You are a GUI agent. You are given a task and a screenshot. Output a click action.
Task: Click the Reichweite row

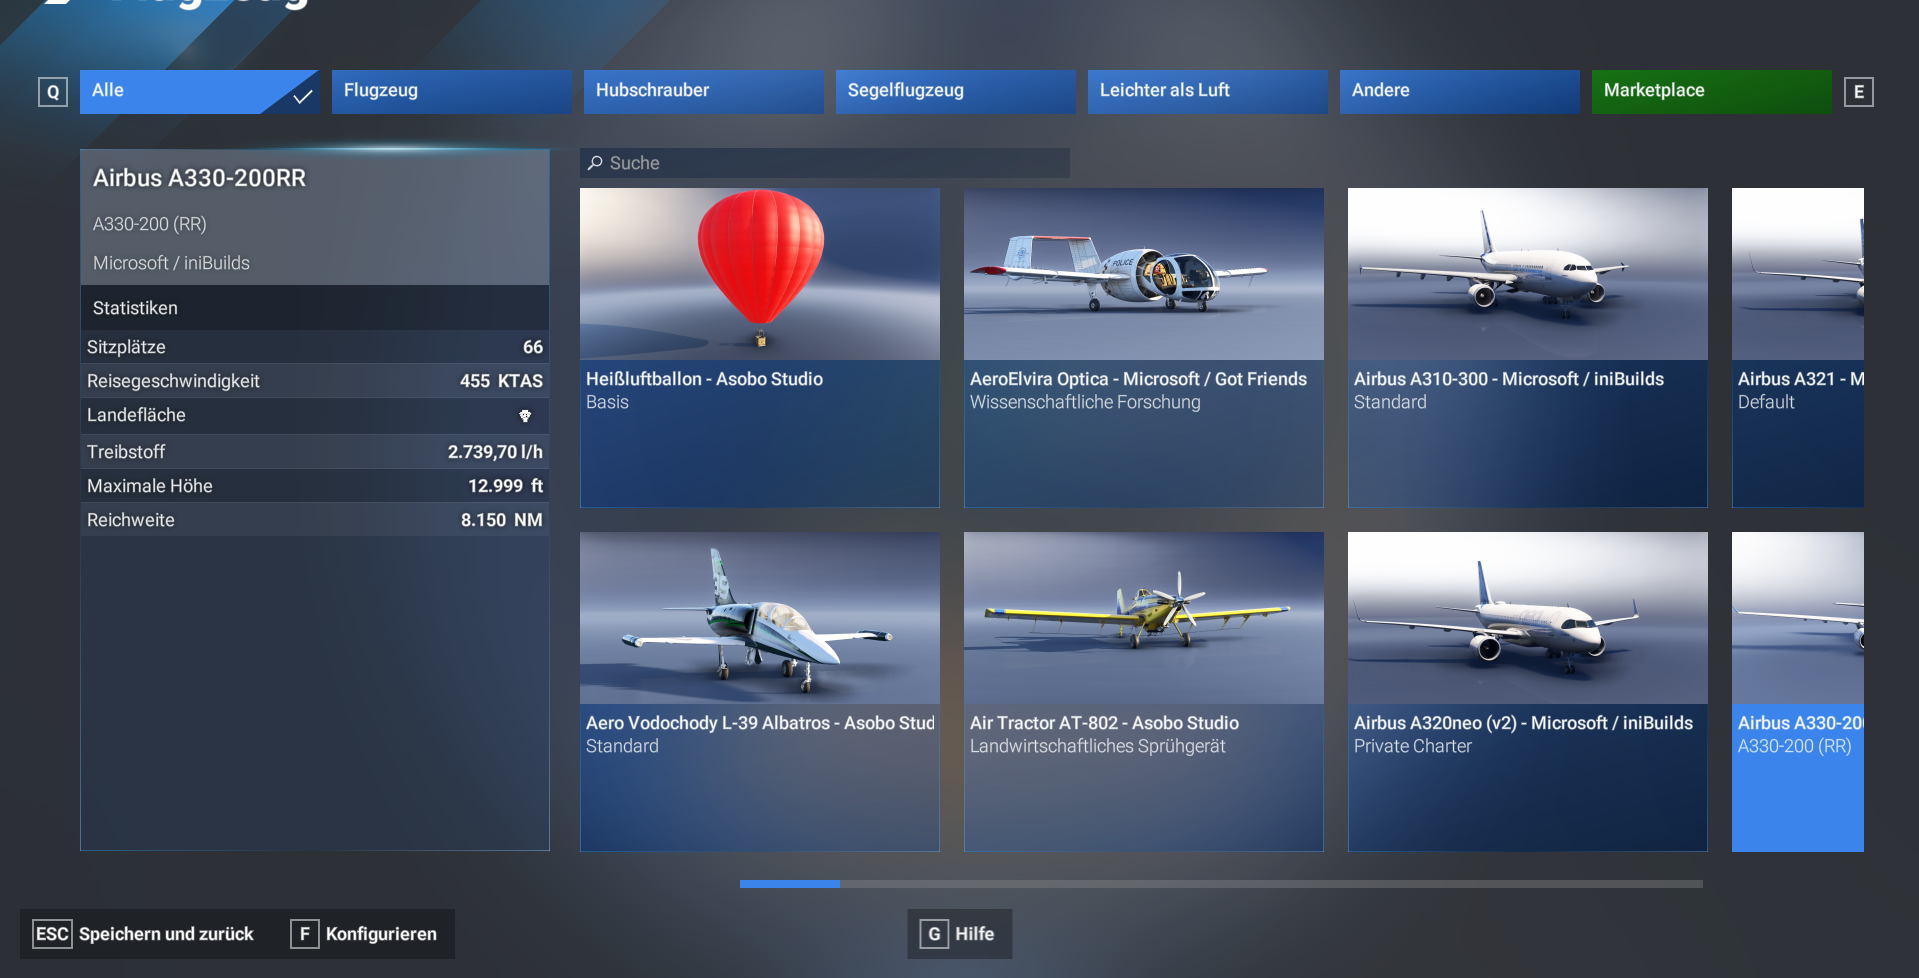point(315,520)
